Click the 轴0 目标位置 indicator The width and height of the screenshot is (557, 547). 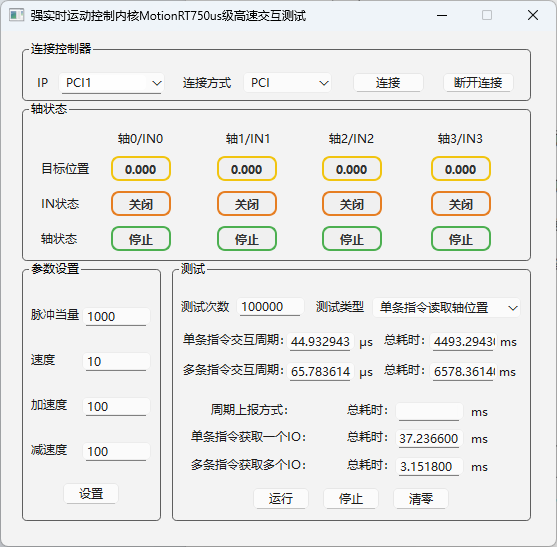point(141,169)
